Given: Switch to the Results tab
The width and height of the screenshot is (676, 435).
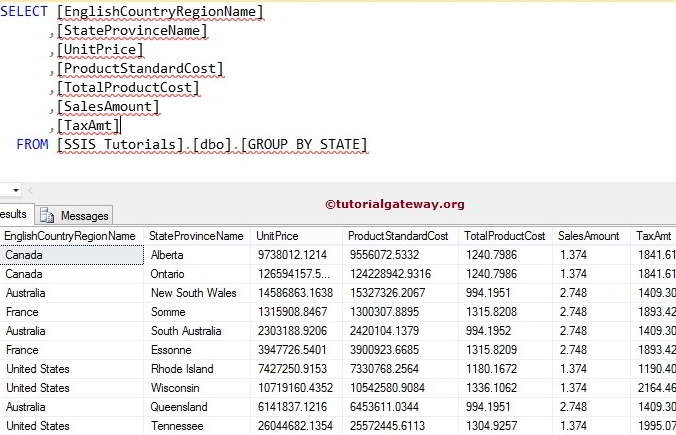Looking at the screenshot, I should [x=14, y=214].
